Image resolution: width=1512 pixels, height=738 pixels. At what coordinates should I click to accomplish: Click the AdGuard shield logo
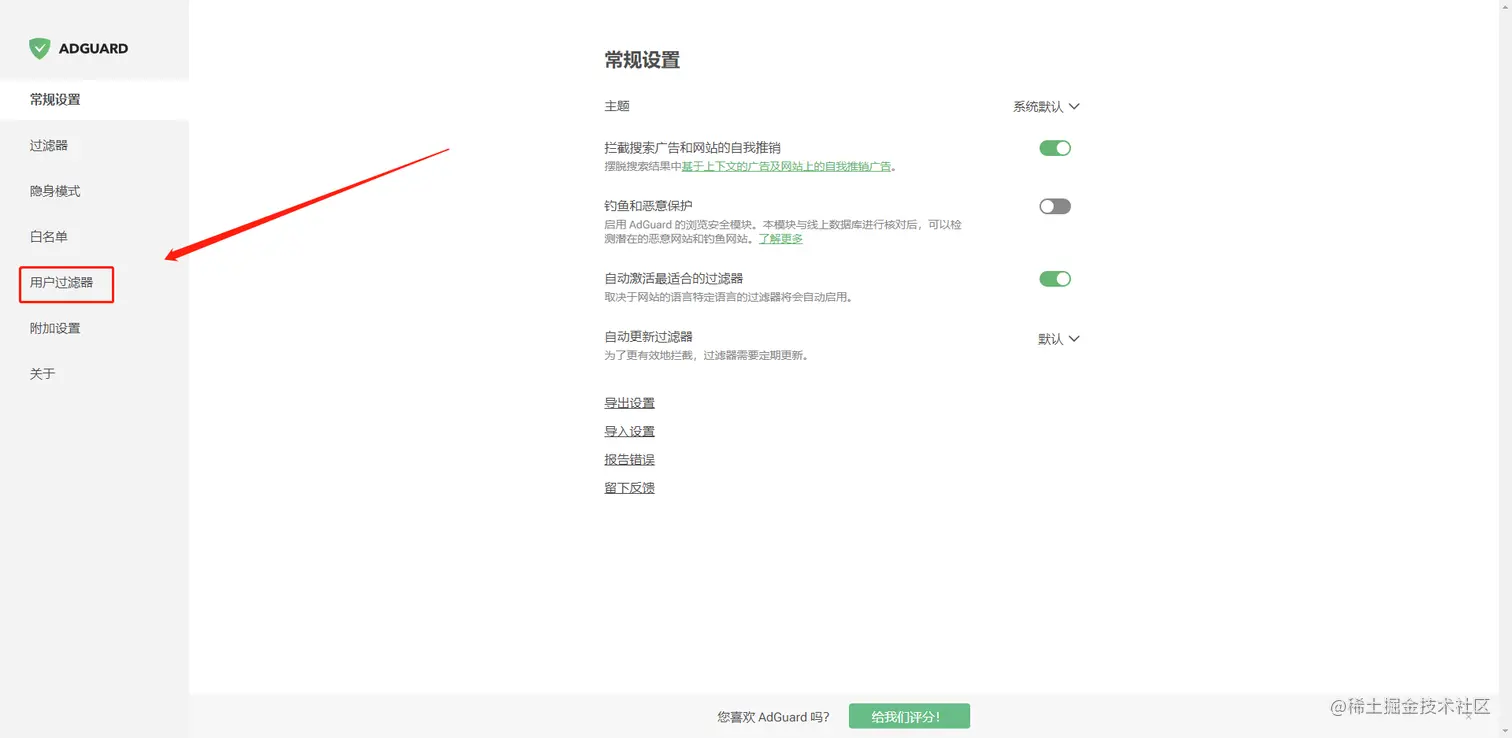[39, 48]
